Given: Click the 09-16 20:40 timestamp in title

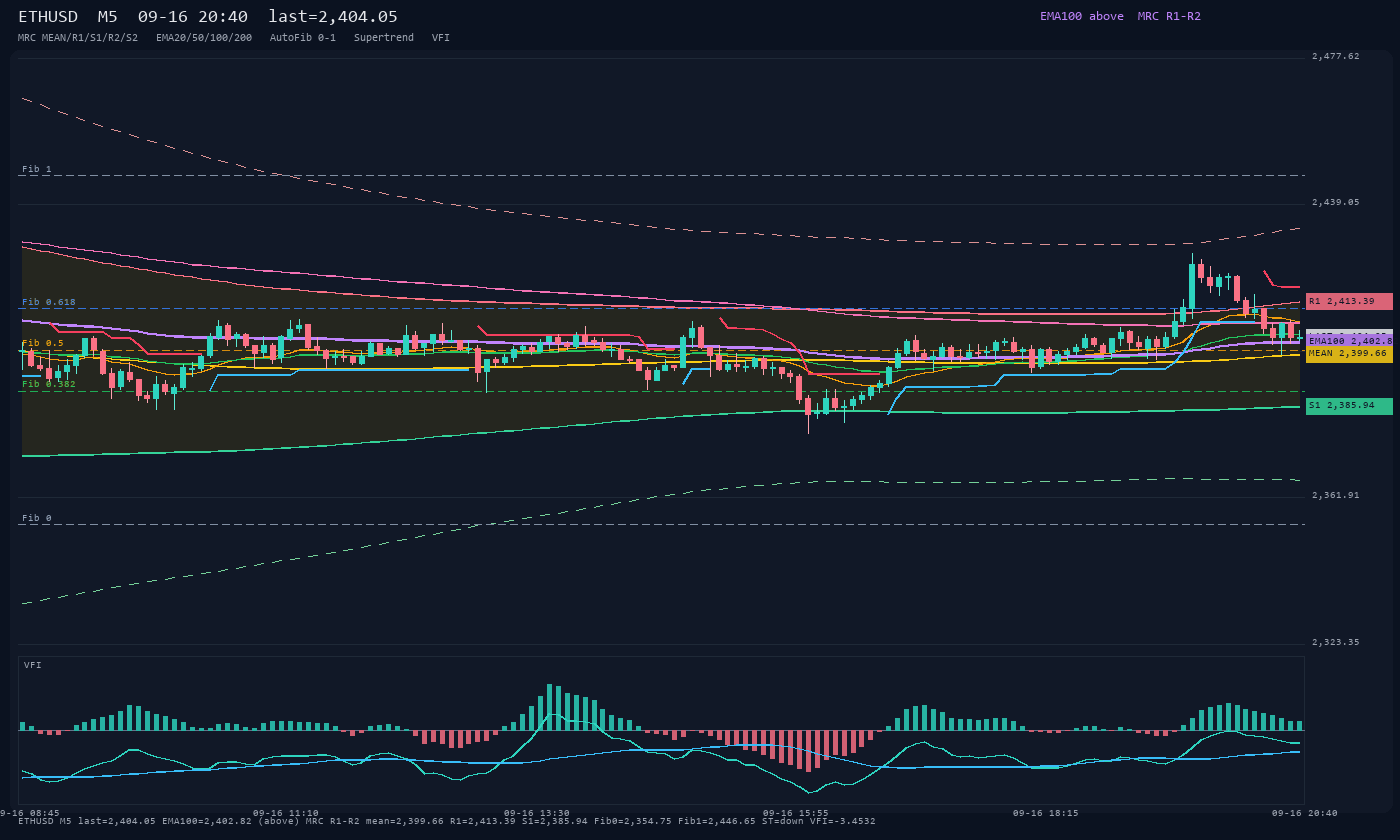Looking at the screenshot, I should pos(193,17).
